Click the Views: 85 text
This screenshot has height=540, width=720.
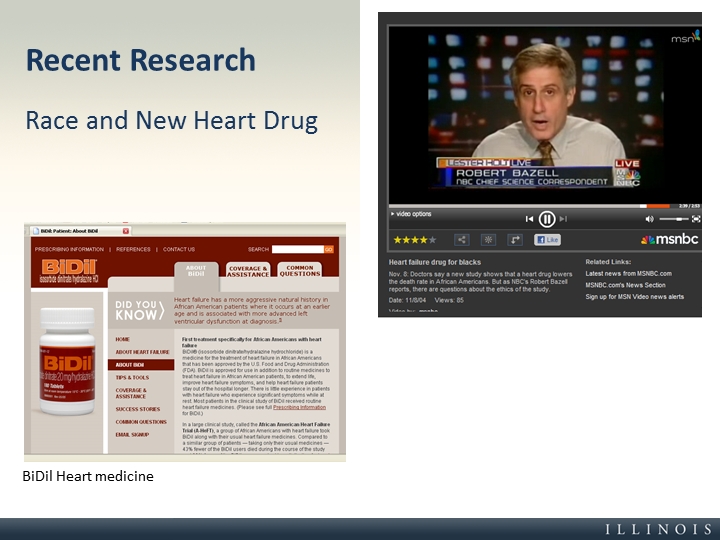(449, 300)
